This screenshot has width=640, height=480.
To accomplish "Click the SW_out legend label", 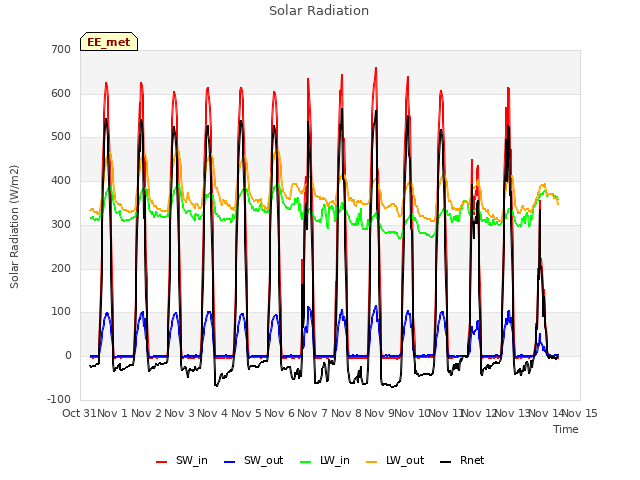I will pos(264,460).
